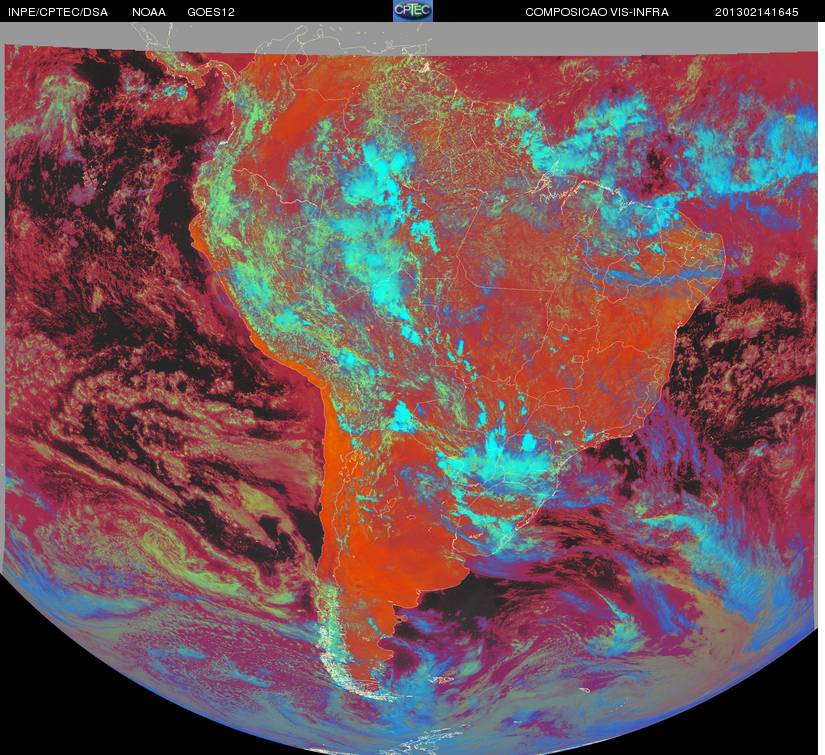Click the INPE/CPTEC/DSA header text
This screenshot has width=825, height=755.
click(x=58, y=12)
